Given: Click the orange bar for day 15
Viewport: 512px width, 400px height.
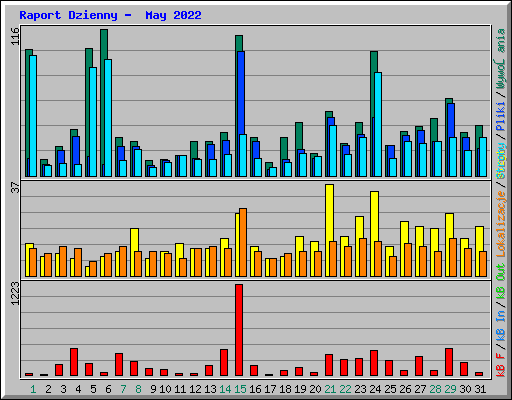Looking at the screenshot, I should (243, 242).
